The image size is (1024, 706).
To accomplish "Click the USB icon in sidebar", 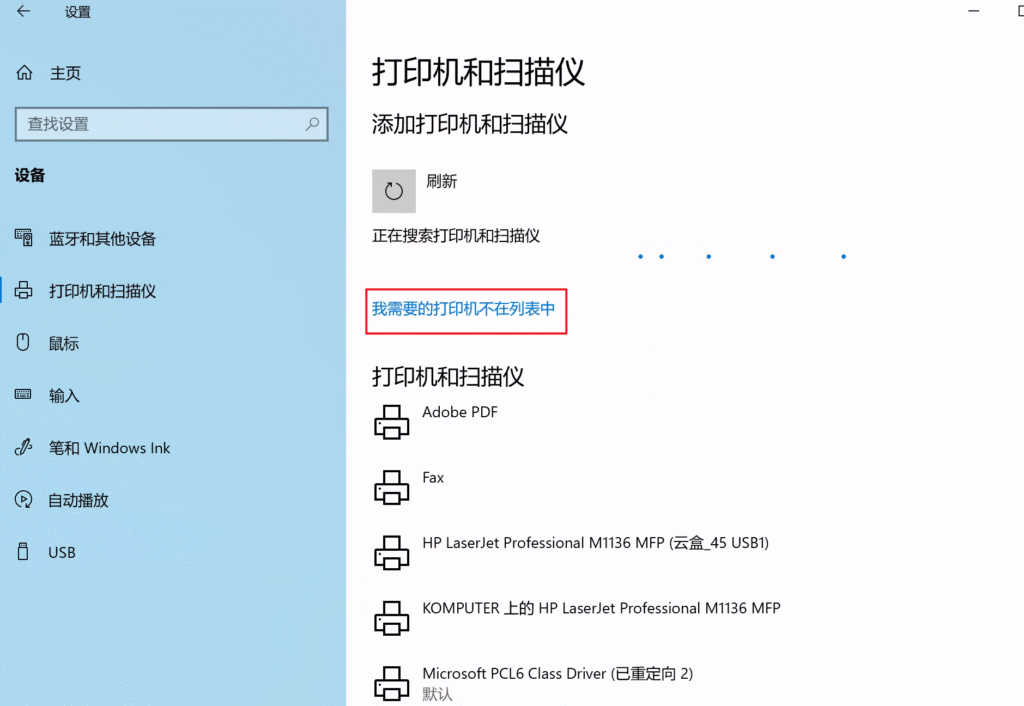I will [x=24, y=552].
